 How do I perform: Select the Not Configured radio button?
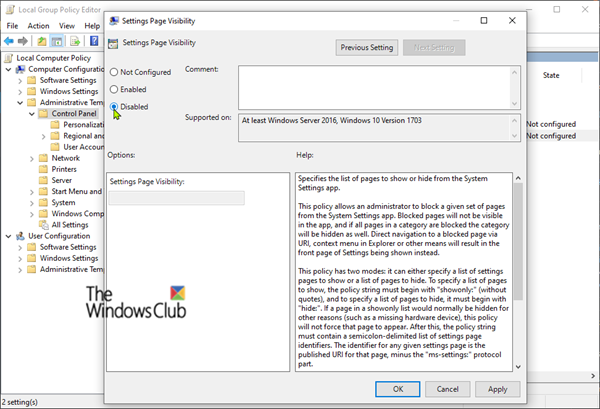click(x=114, y=72)
